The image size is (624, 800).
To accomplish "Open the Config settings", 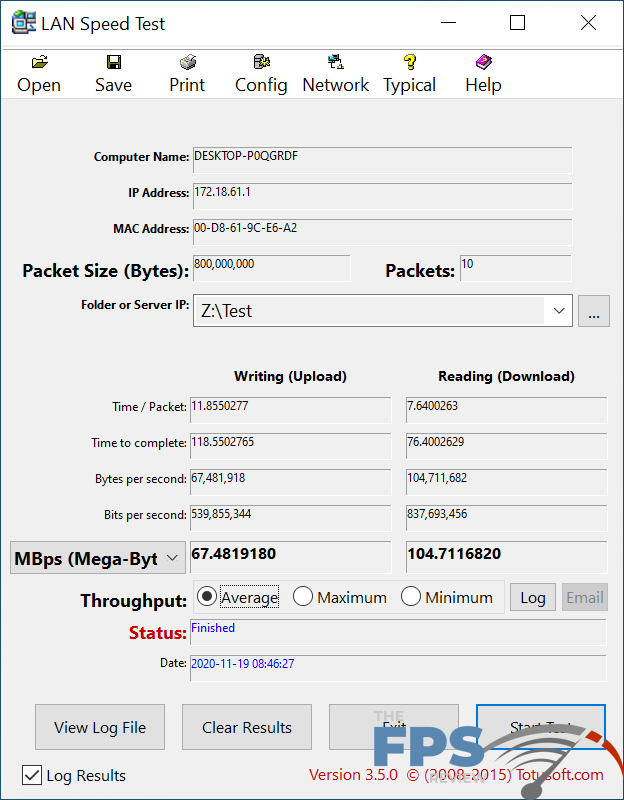I will click(x=261, y=75).
